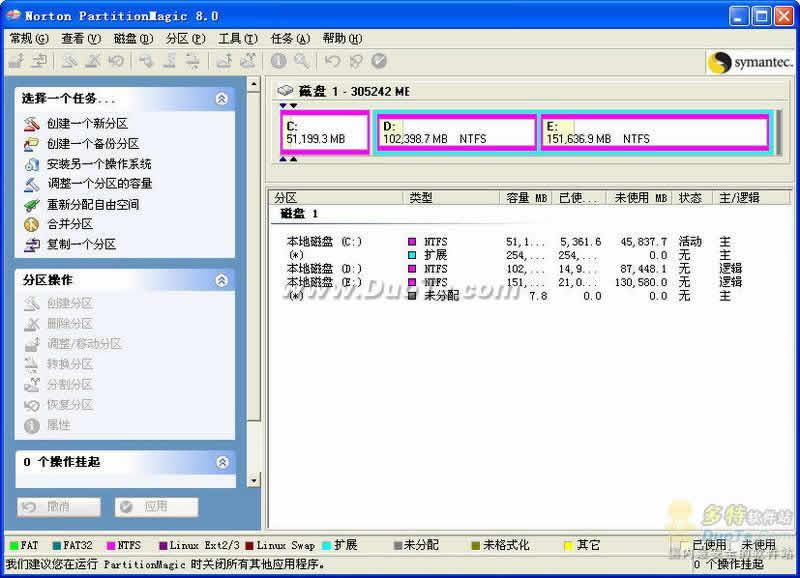Click the copy partition toolbar icon
The image size is (800, 578).
[x=40, y=61]
